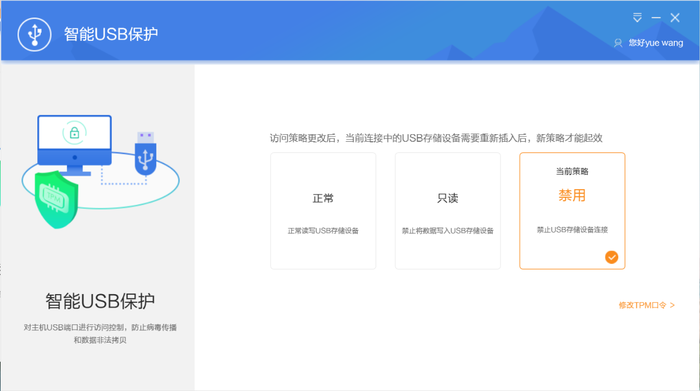Open the dropdown menu icon in title bar

637,18
